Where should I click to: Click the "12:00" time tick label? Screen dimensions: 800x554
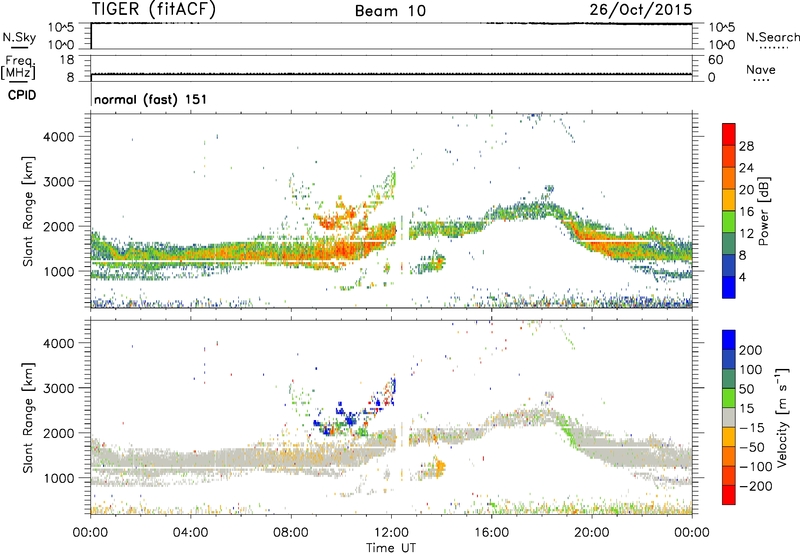coord(391,533)
